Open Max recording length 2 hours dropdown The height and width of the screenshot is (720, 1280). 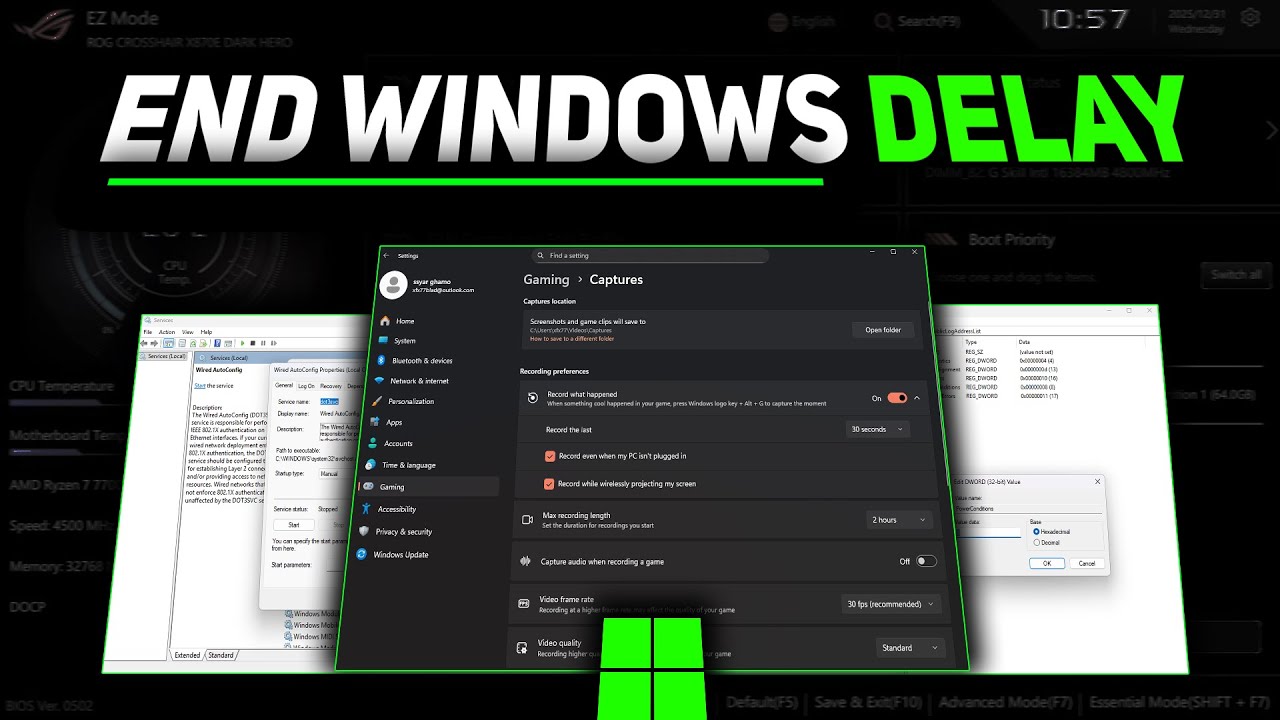[x=899, y=520]
